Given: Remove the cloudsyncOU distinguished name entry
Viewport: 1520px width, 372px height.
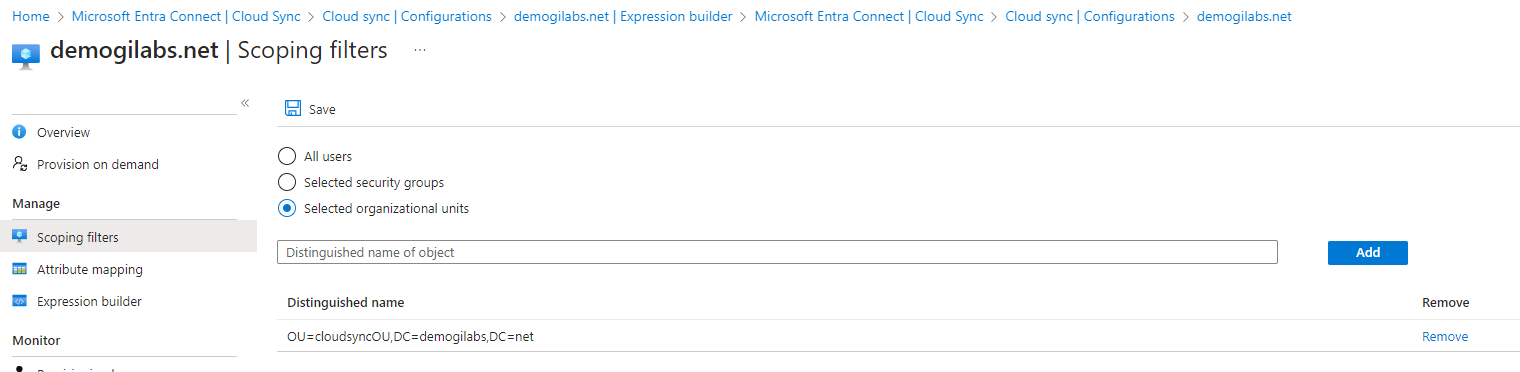Looking at the screenshot, I should 1445,337.
